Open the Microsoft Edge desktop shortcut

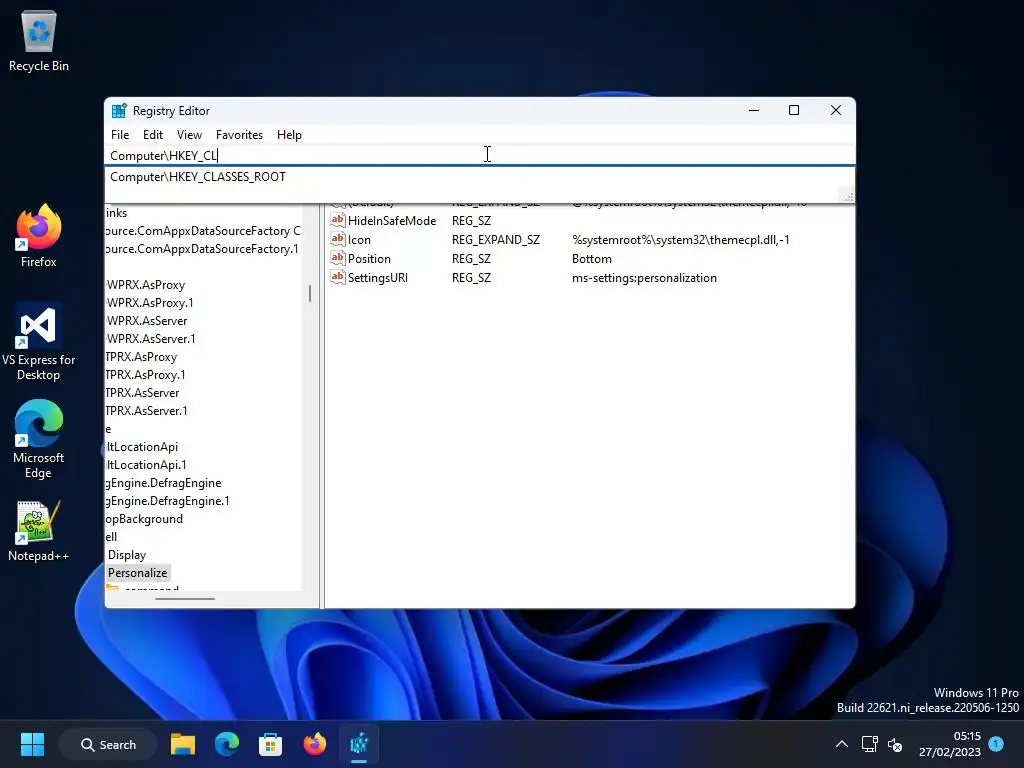[39, 440]
